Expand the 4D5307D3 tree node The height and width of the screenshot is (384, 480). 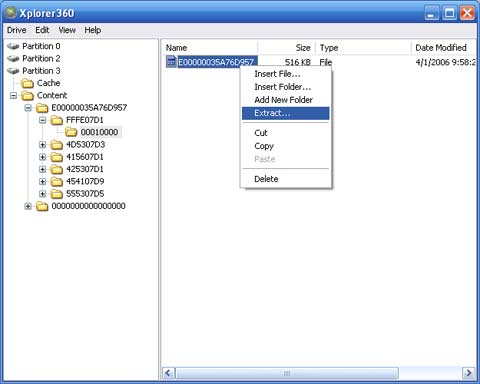pyautogui.click(x=43, y=145)
